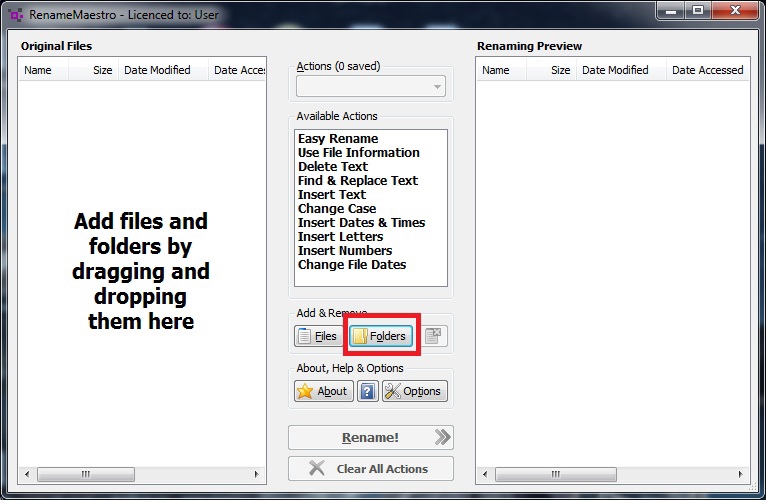Close the RenameMaestro window
The height and width of the screenshot is (502, 766).
click(735, 10)
